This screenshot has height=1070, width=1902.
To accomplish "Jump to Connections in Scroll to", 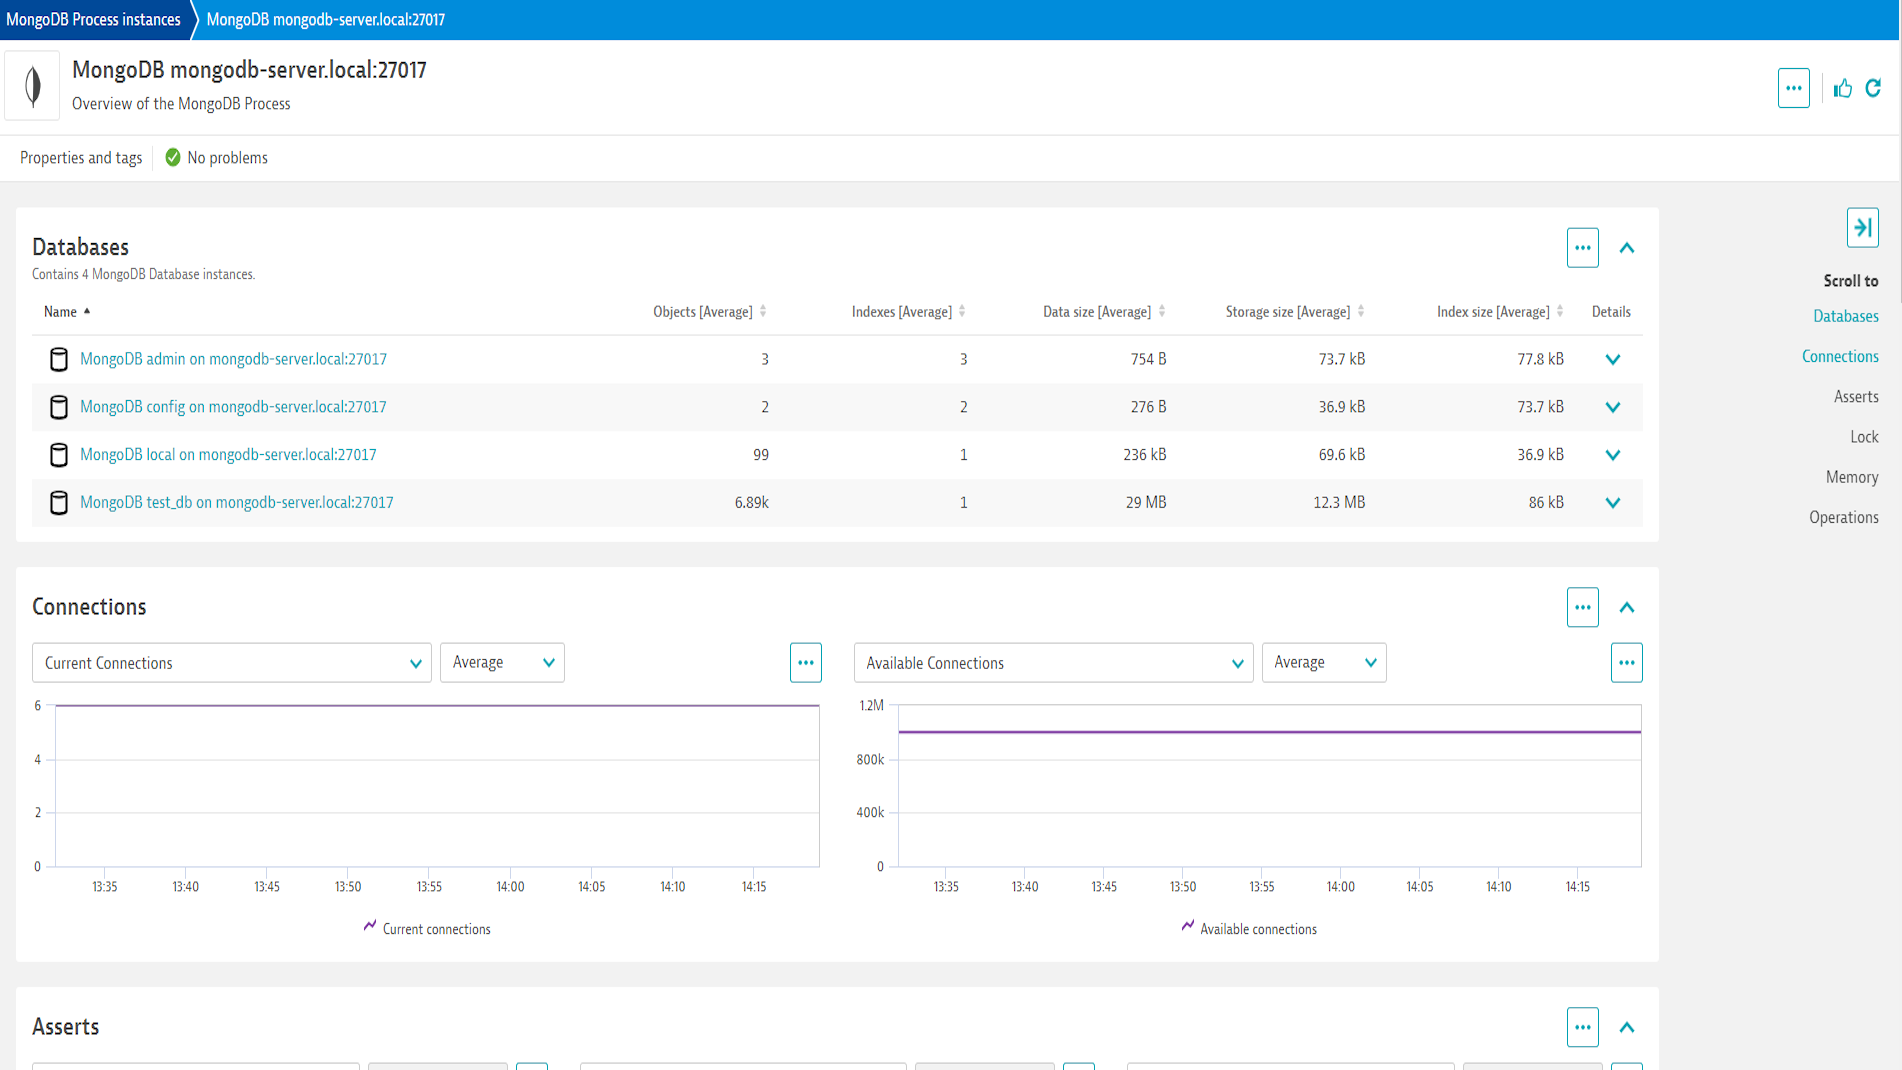I will click(x=1840, y=356).
